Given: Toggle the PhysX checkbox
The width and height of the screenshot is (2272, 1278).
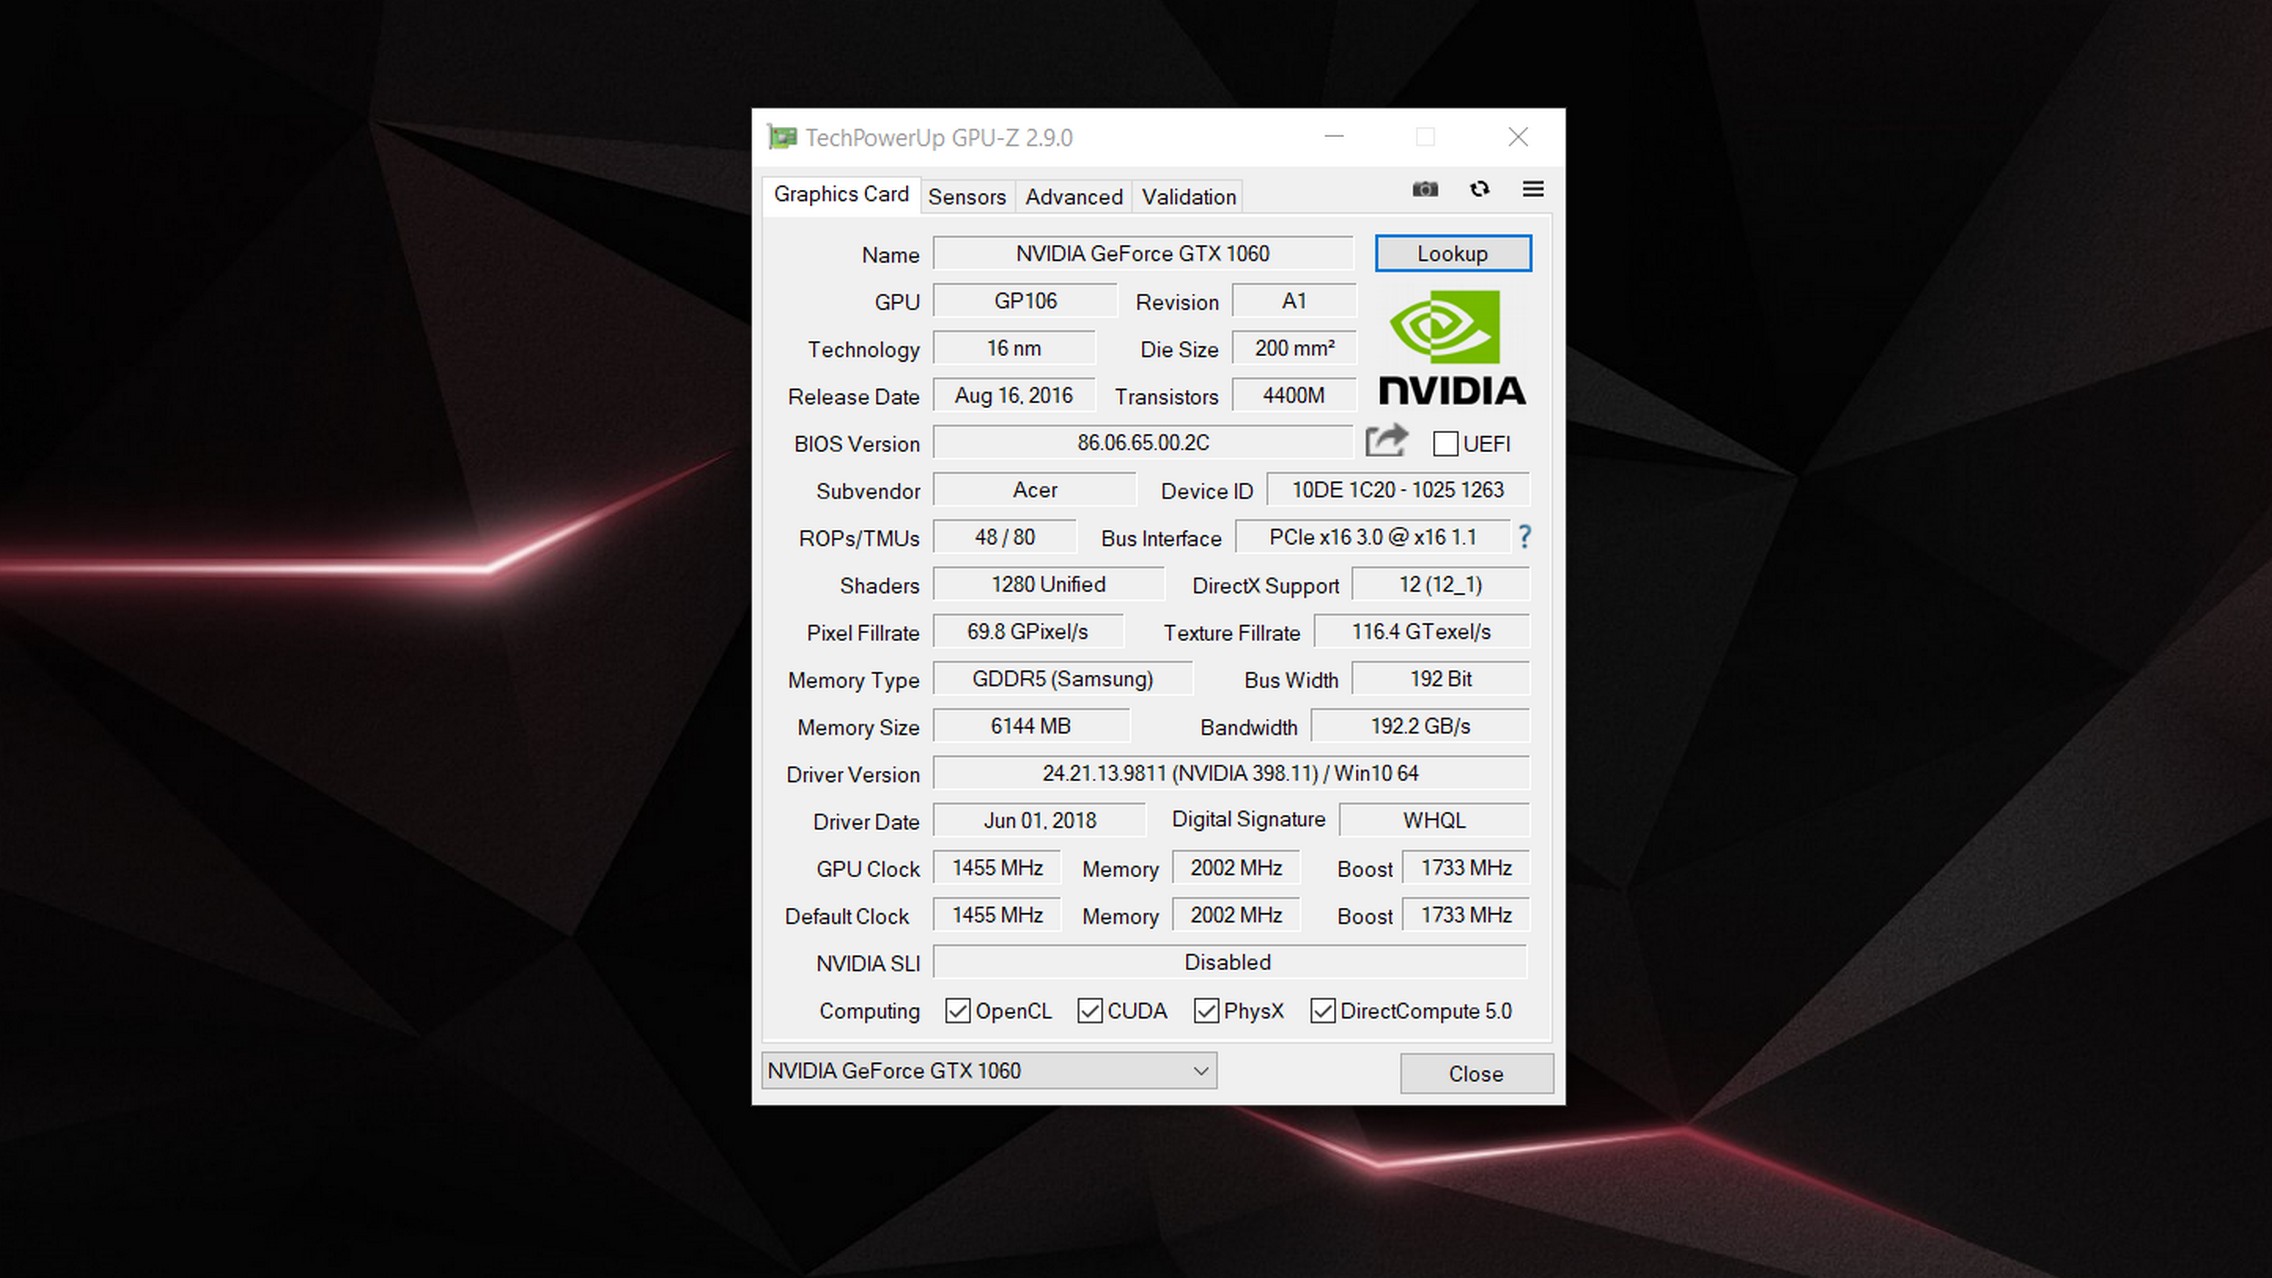Looking at the screenshot, I should tap(1206, 1011).
